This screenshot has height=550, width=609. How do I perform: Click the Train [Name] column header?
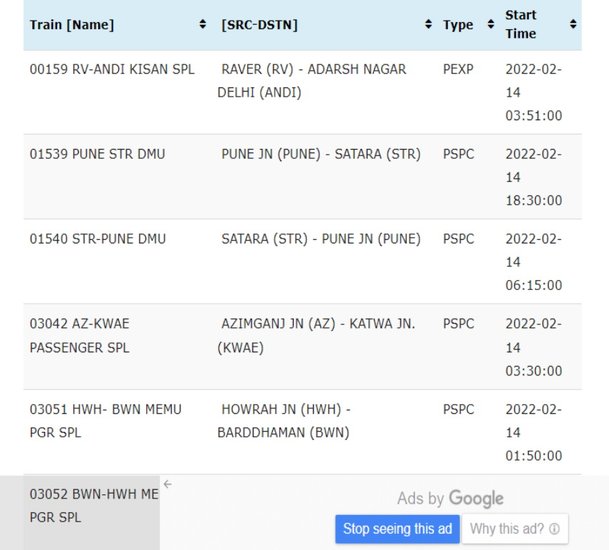[x=72, y=25]
